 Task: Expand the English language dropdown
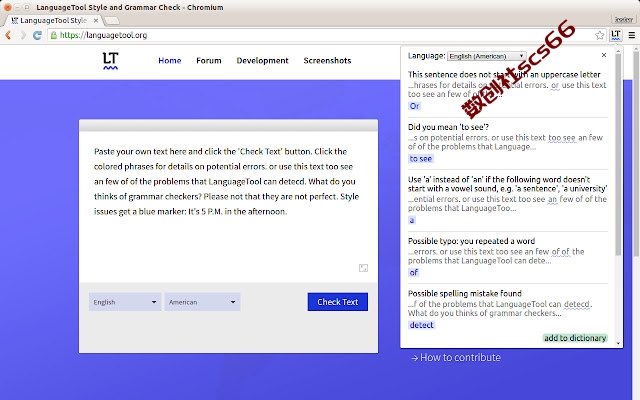tap(125, 302)
